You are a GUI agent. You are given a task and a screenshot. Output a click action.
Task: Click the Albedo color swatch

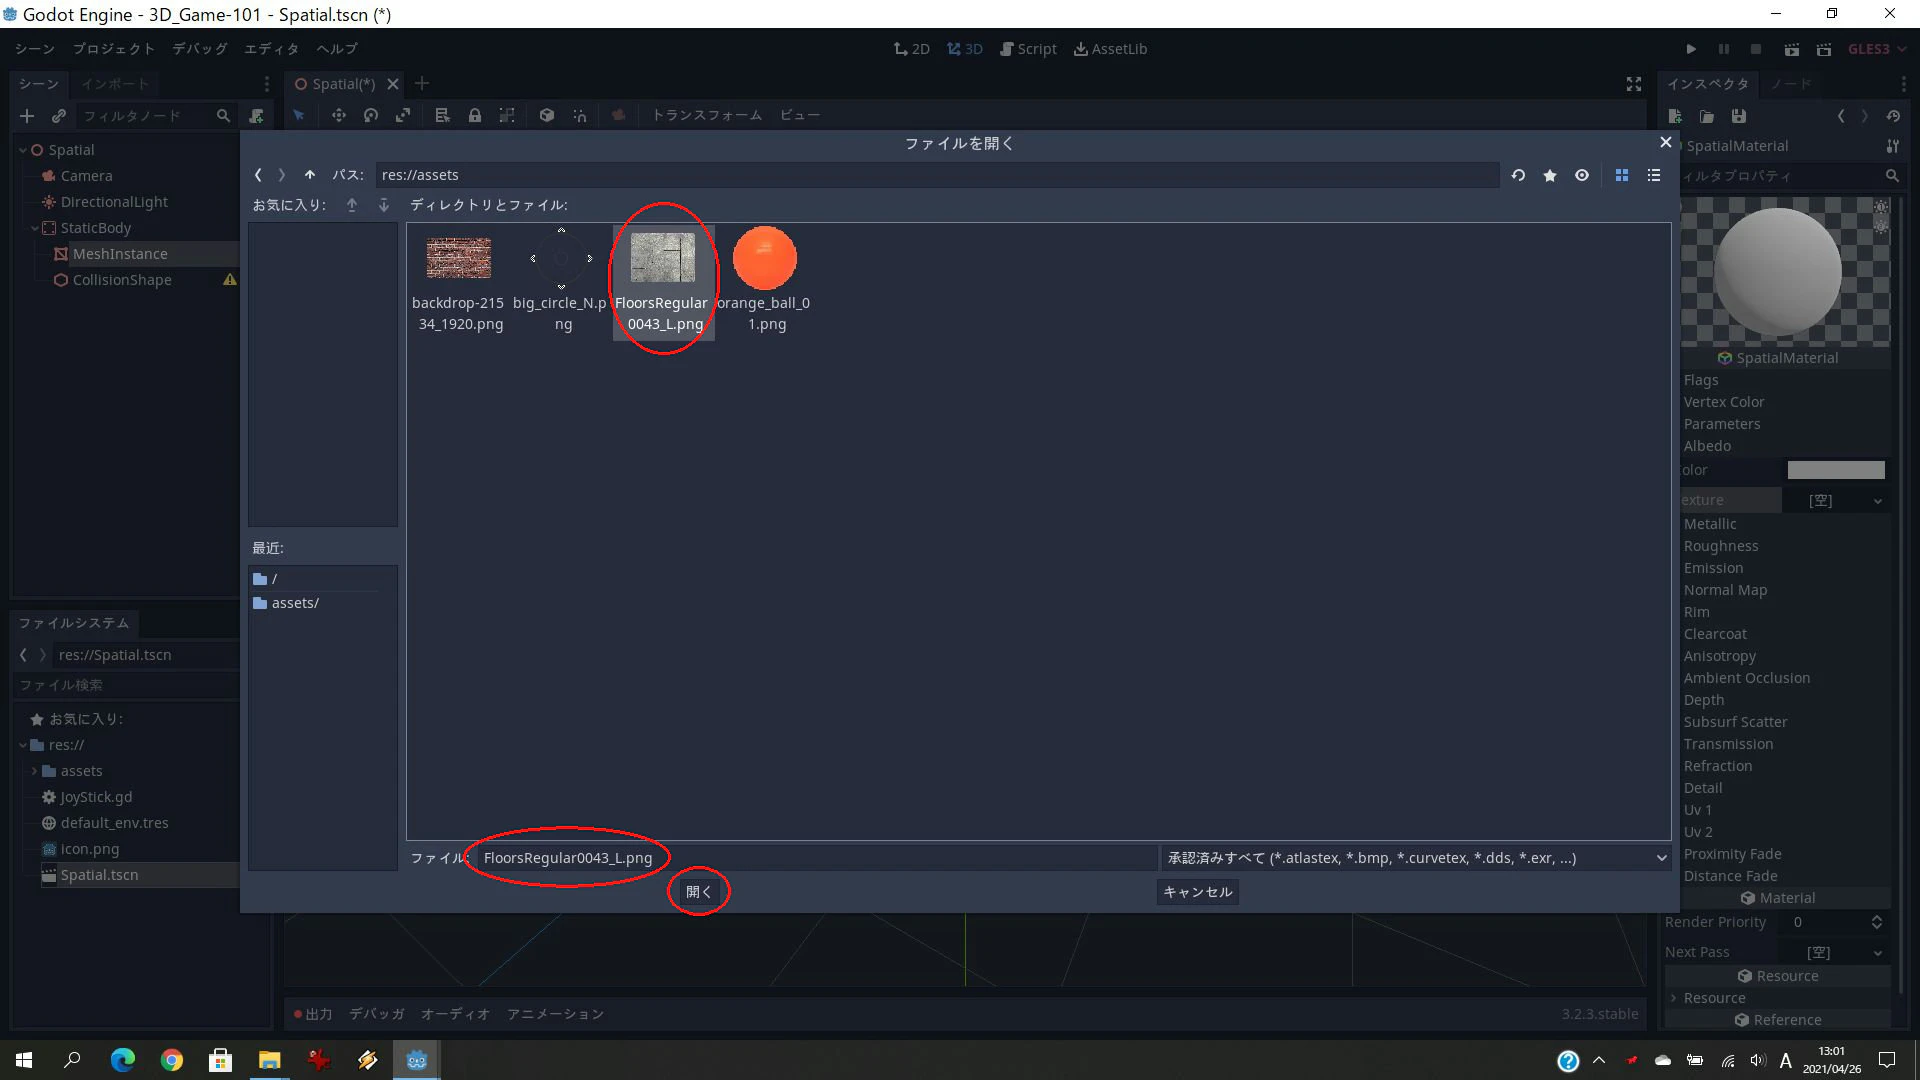[1836, 470]
